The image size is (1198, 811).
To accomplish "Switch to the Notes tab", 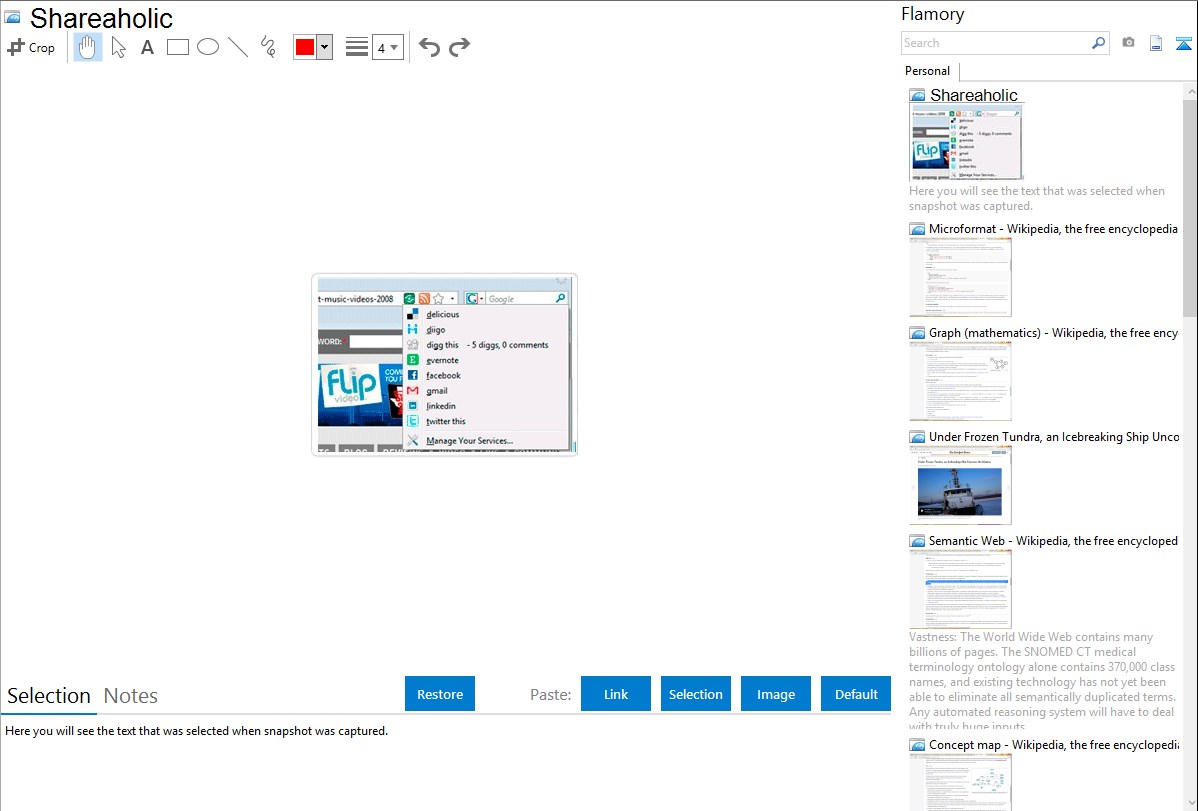I will click(x=131, y=696).
